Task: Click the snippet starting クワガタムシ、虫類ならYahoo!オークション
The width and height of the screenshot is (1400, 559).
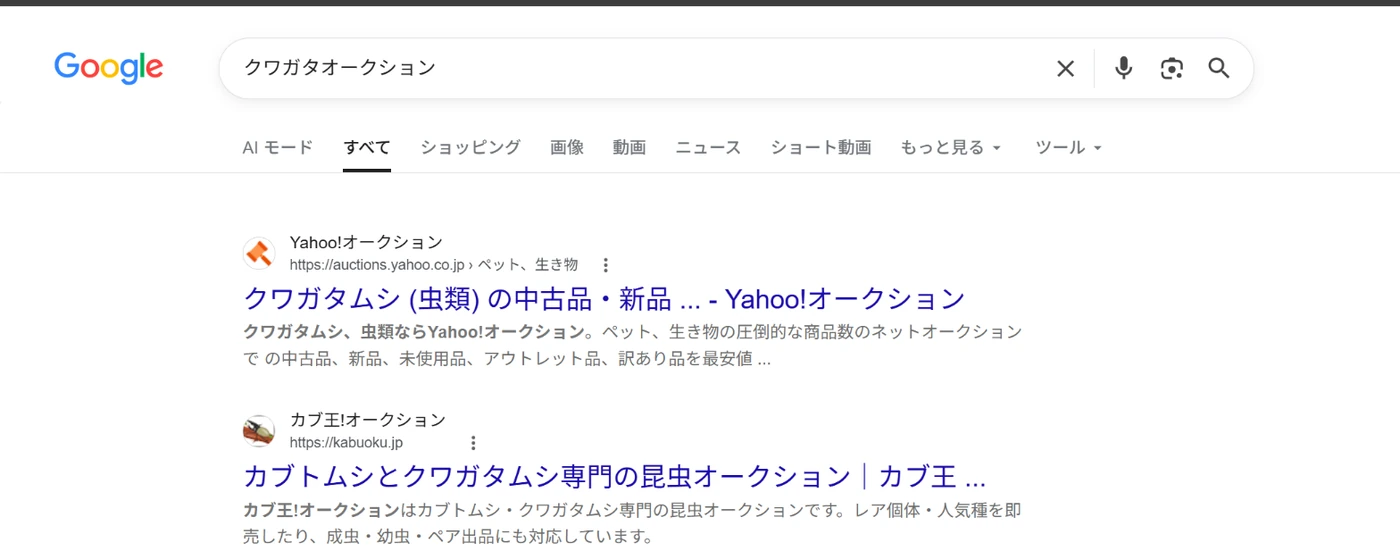Action: [x=633, y=345]
